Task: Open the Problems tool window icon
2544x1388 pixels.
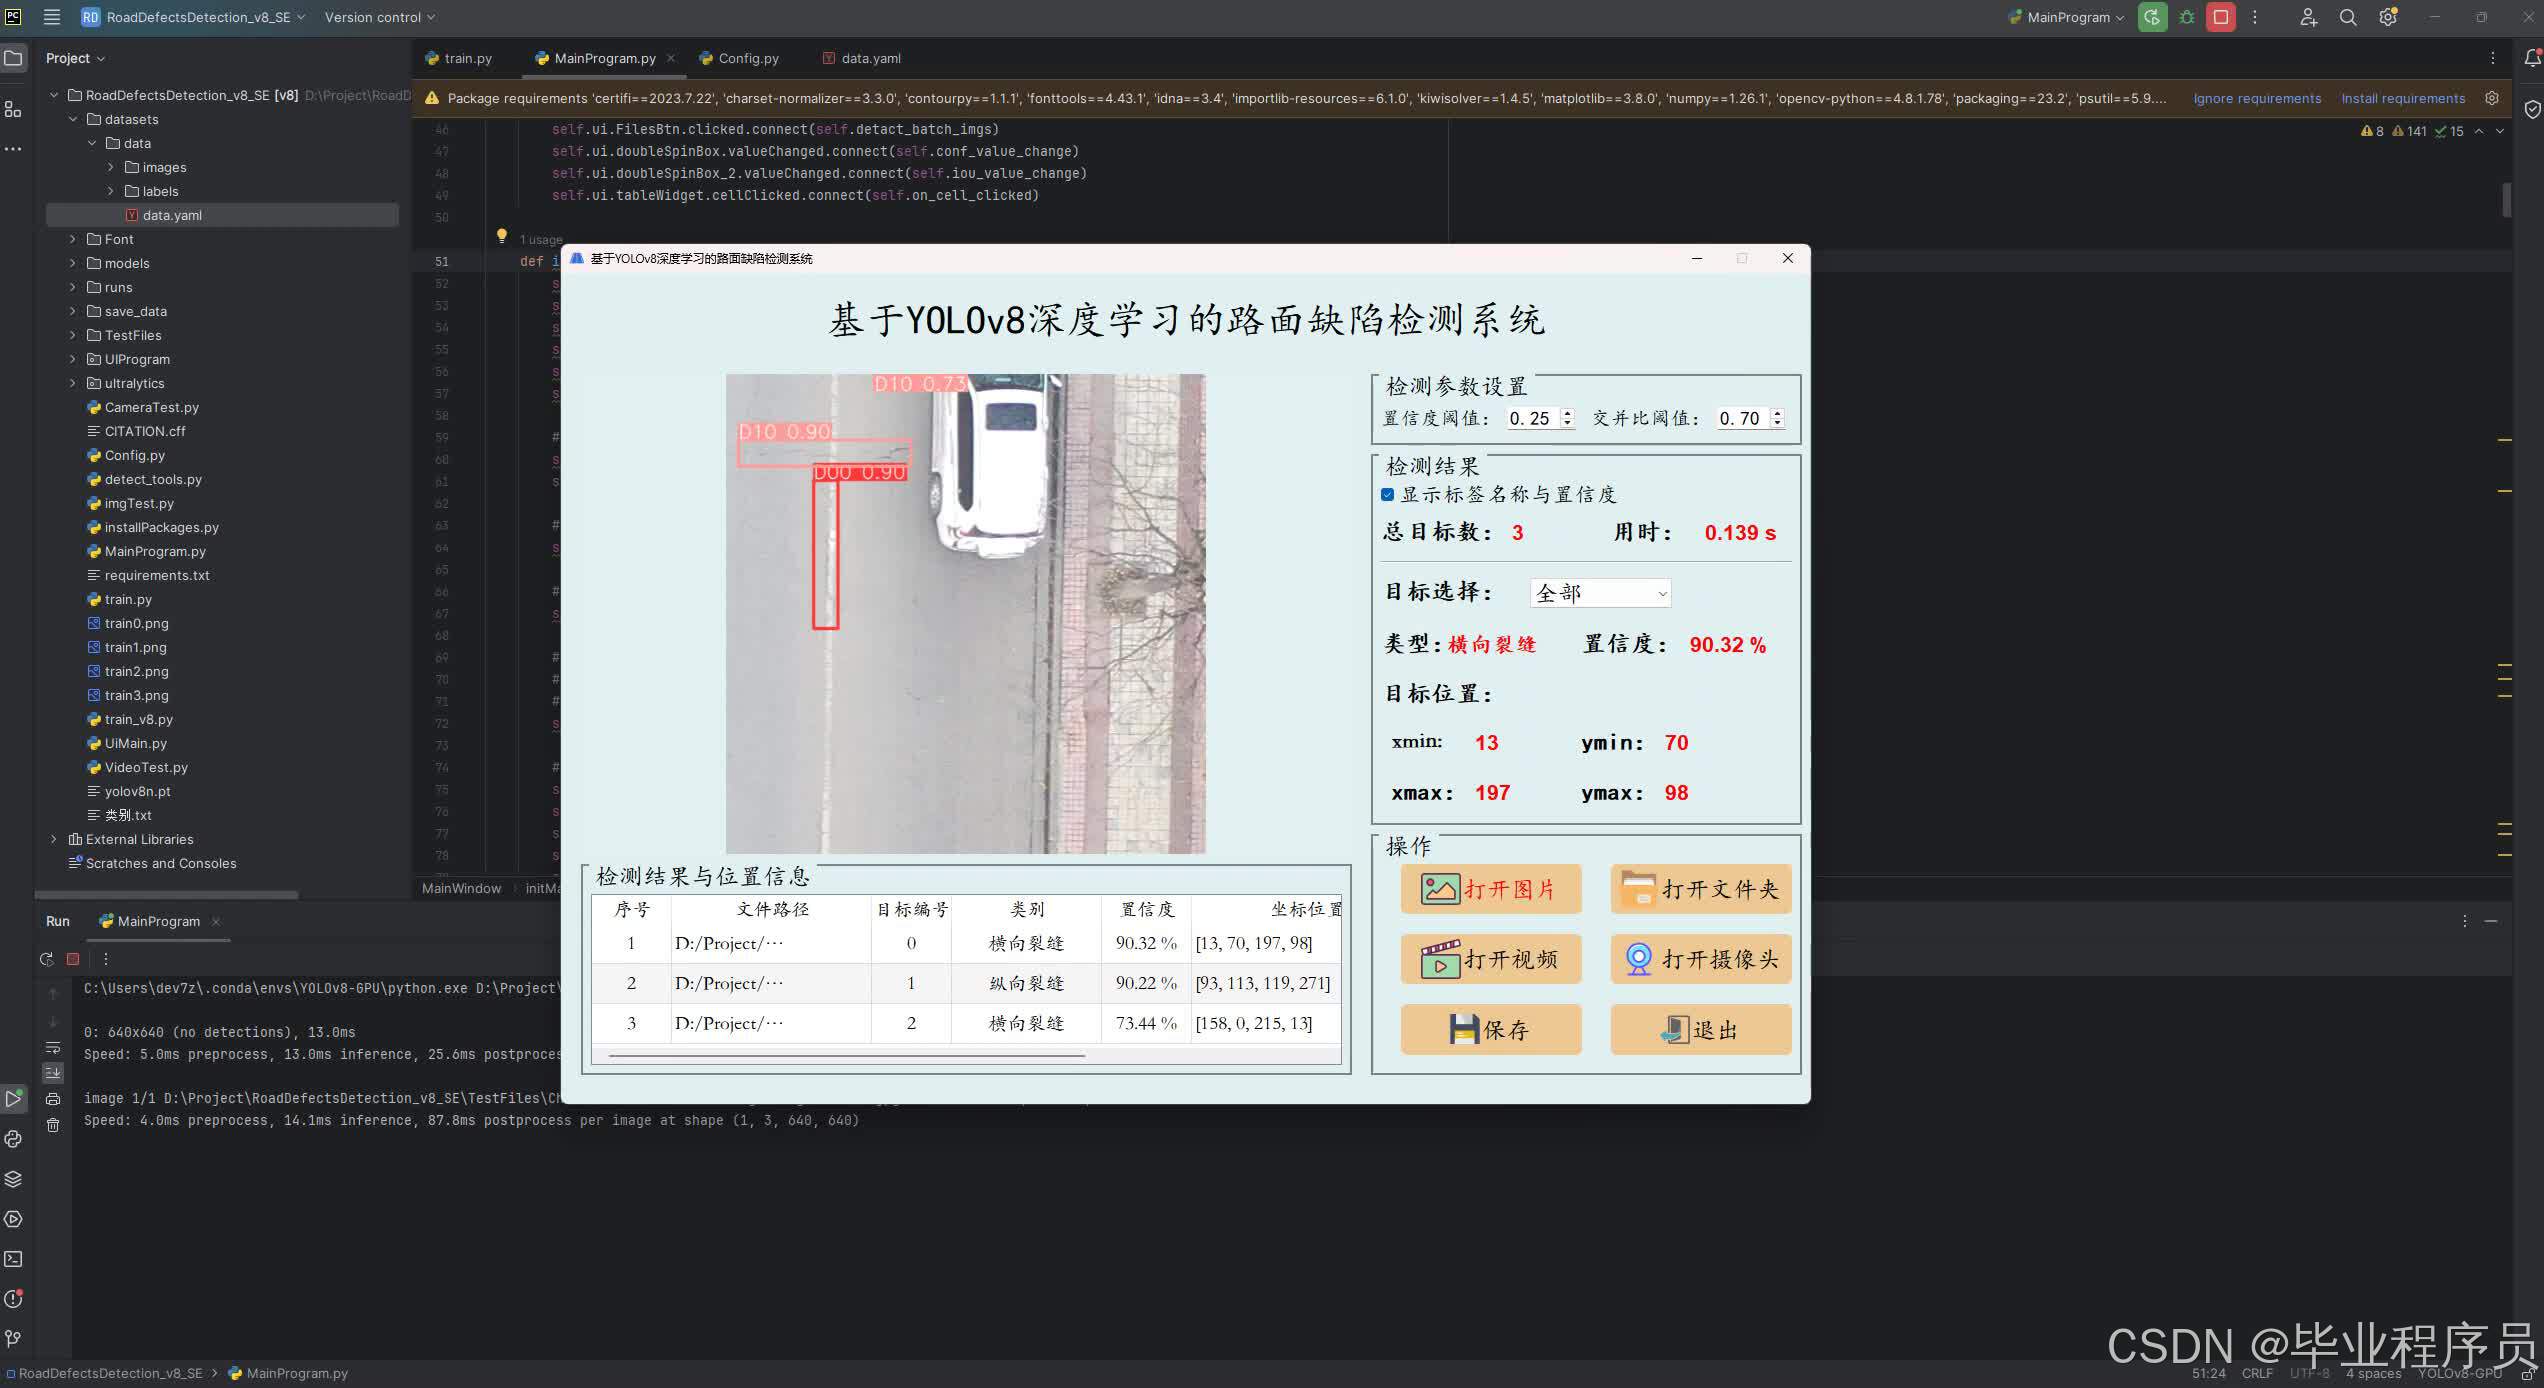Action: click(13, 1299)
